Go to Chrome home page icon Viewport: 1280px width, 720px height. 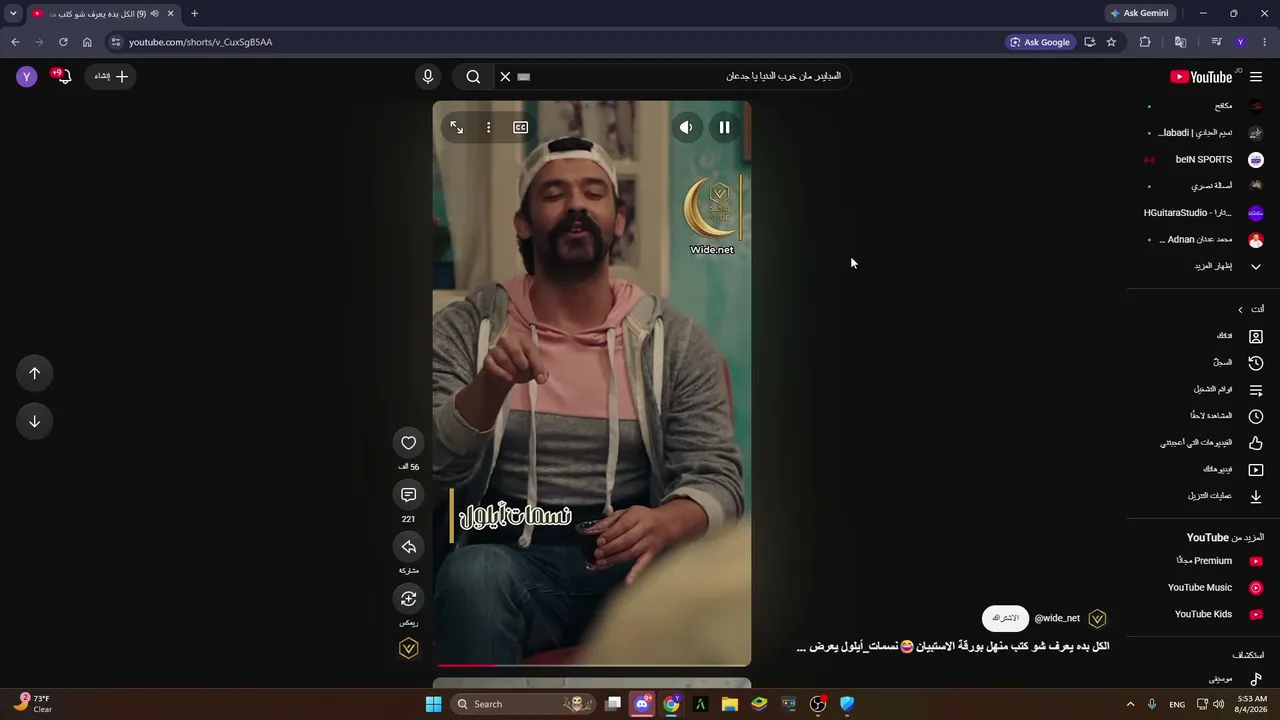(x=87, y=42)
